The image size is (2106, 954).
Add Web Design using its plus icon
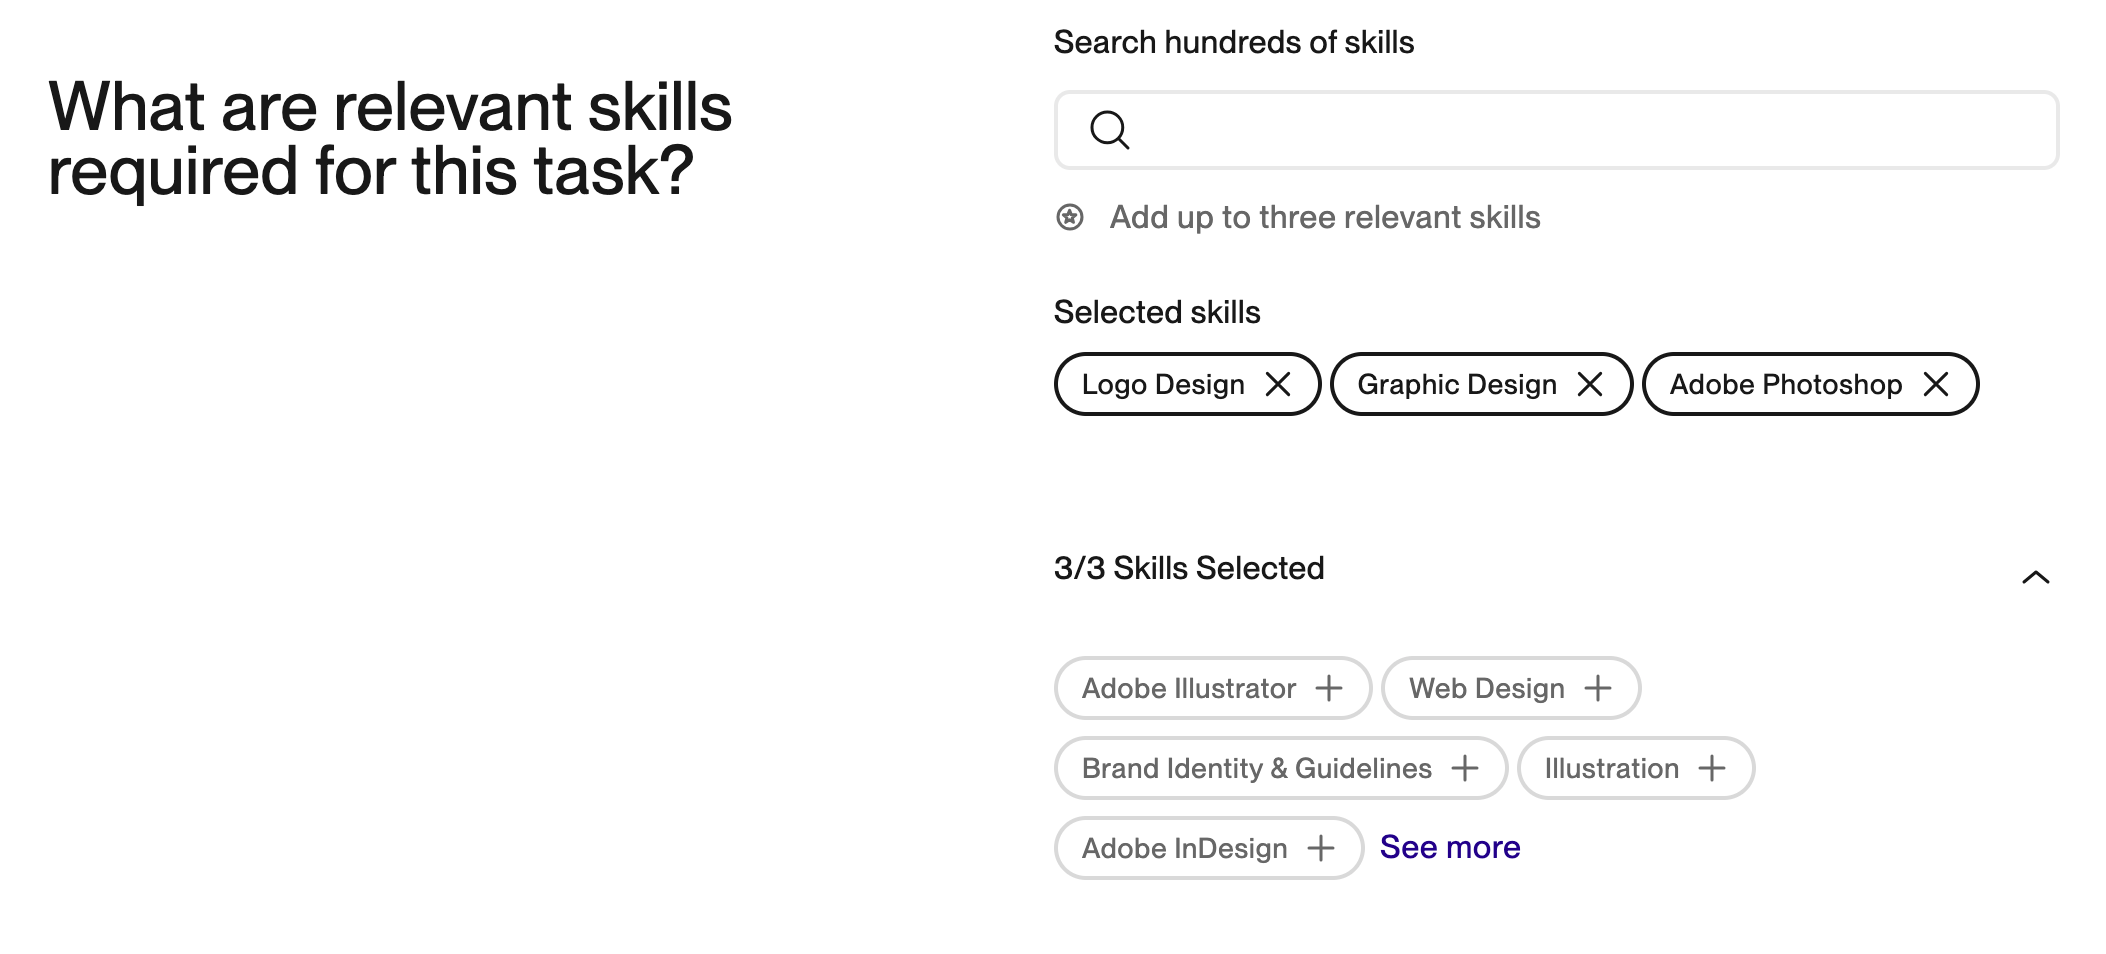pyautogui.click(x=1598, y=688)
